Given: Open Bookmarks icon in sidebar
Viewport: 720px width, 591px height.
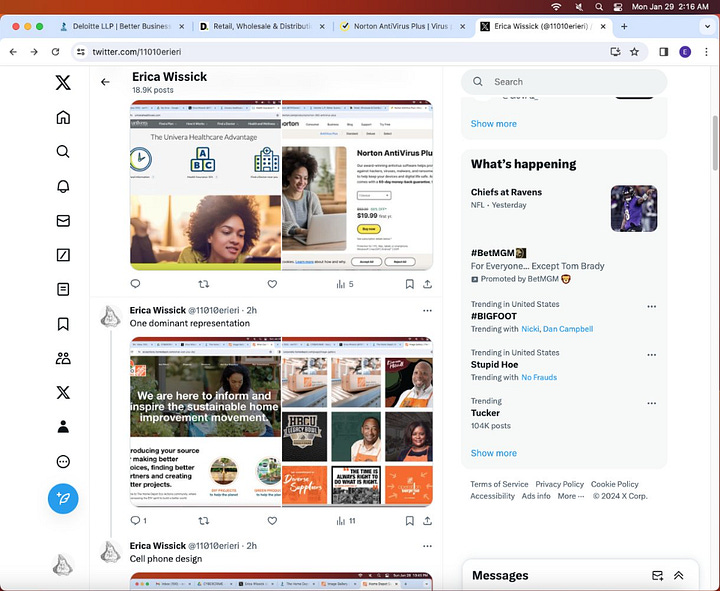Looking at the screenshot, I should click(x=63, y=324).
